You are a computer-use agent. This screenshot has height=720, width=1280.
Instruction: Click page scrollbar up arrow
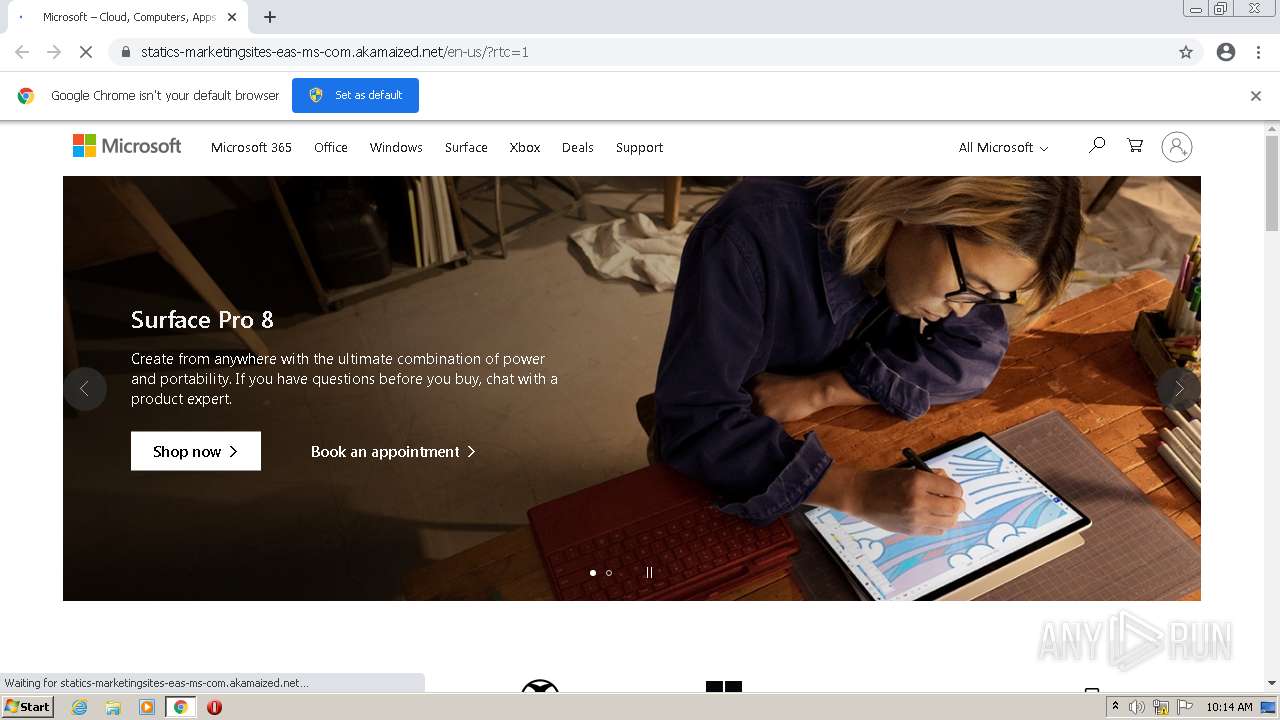(1272, 128)
